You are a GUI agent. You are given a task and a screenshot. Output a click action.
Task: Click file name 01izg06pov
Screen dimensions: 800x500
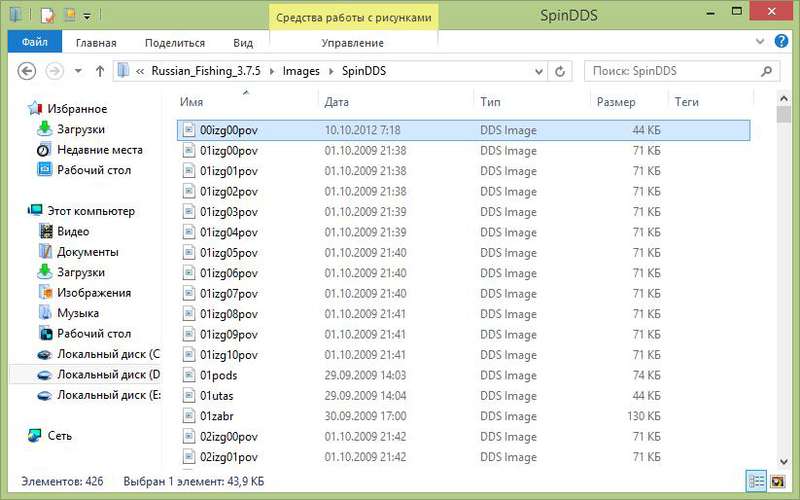tap(229, 273)
